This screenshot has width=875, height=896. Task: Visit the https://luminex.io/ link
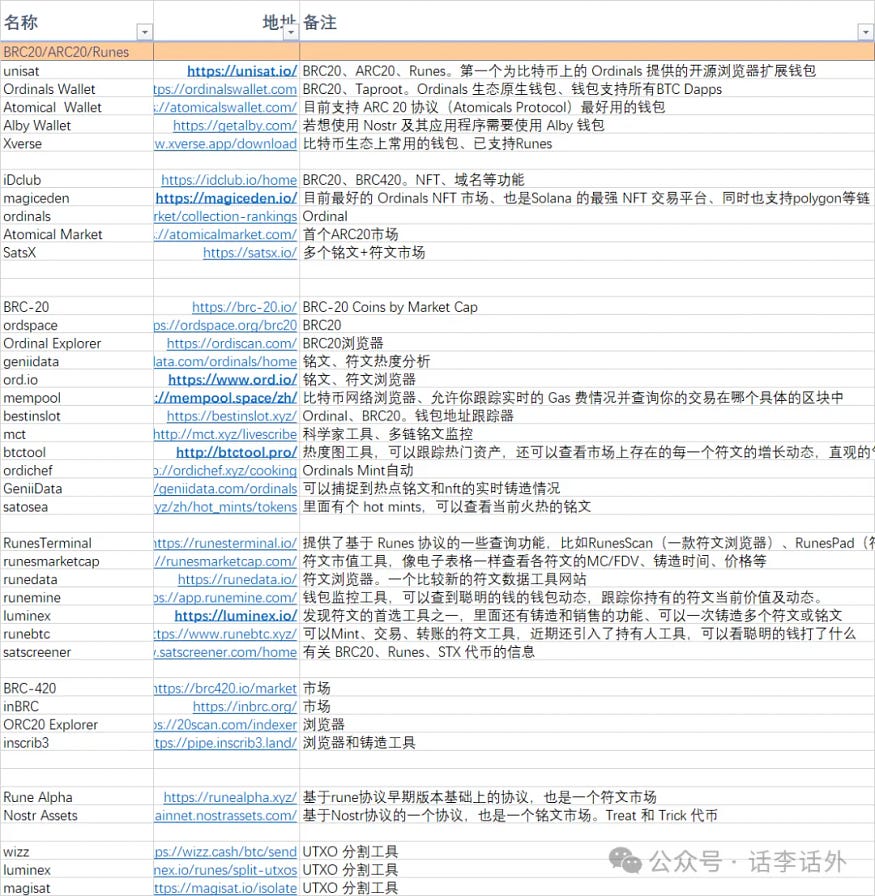pos(235,615)
